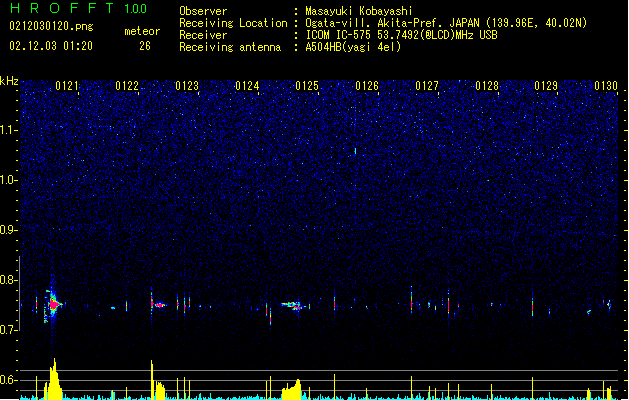The height and width of the screenshot is (400, 629).
Task: Click the meteor count 26
Action: click(145, 46)
